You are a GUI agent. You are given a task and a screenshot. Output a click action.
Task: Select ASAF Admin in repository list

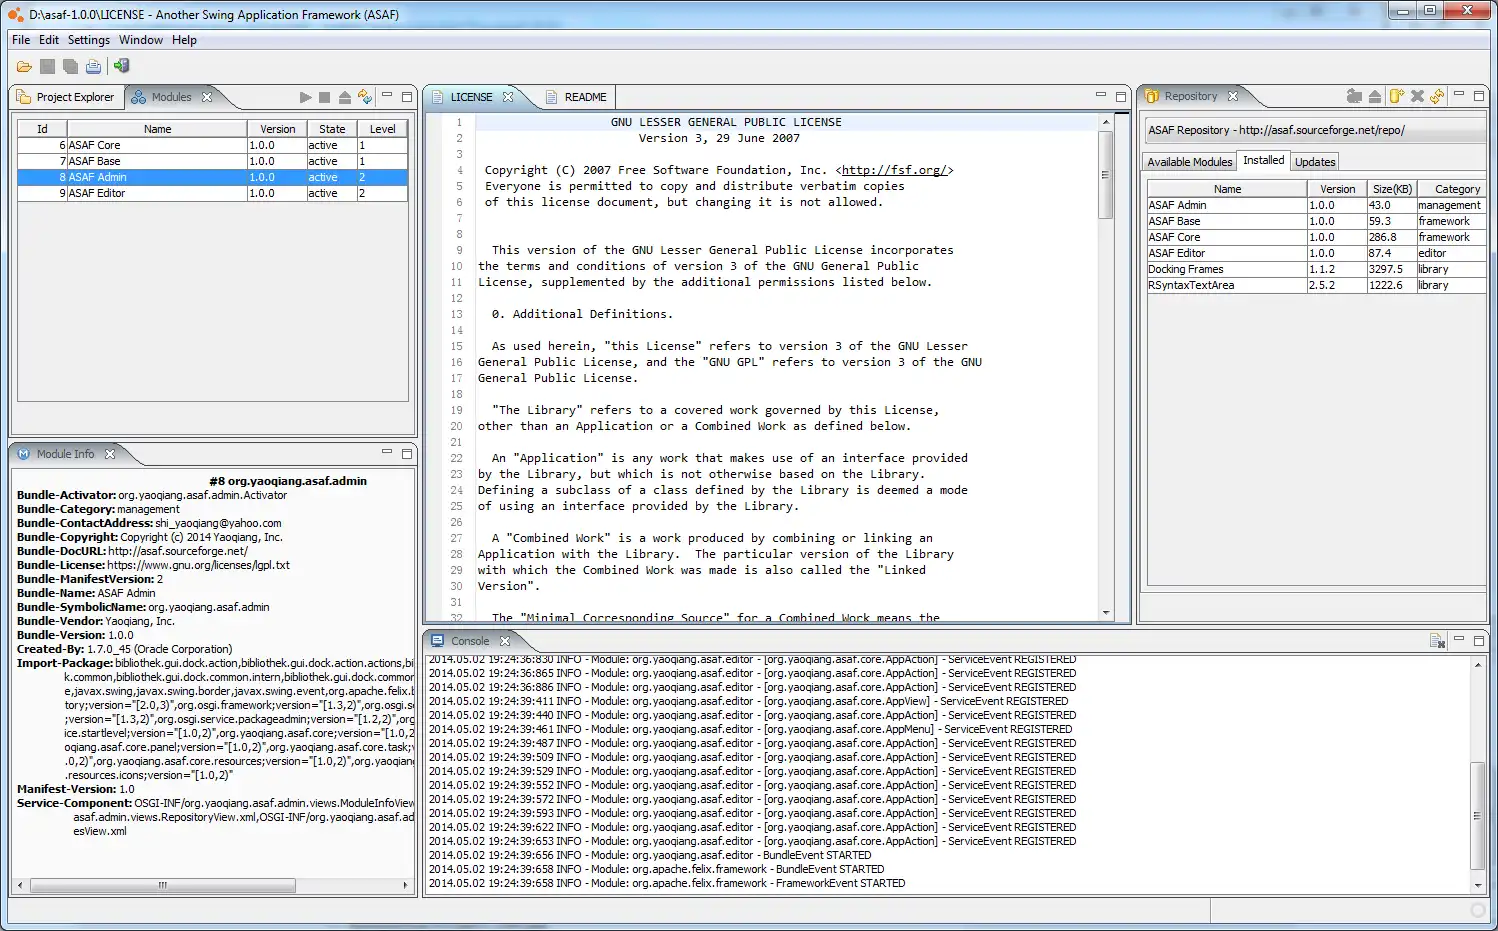[1316, 205]
